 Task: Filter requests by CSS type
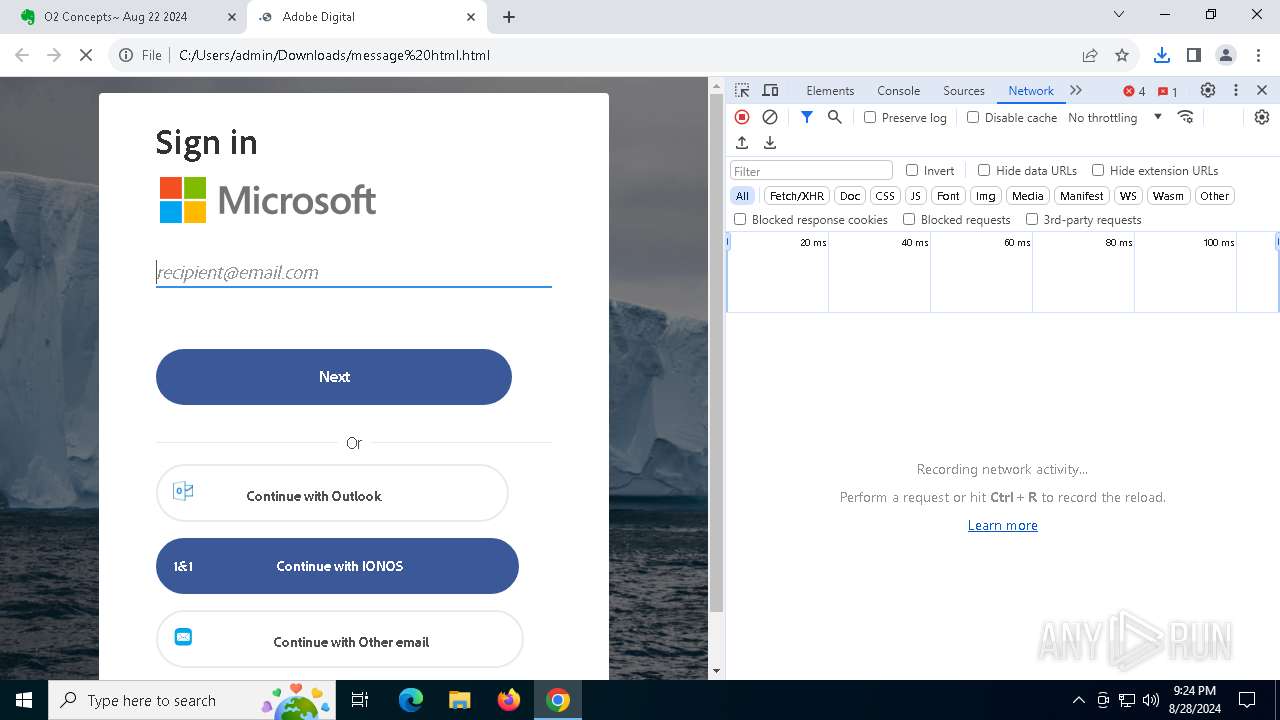(x=885, y=196)
